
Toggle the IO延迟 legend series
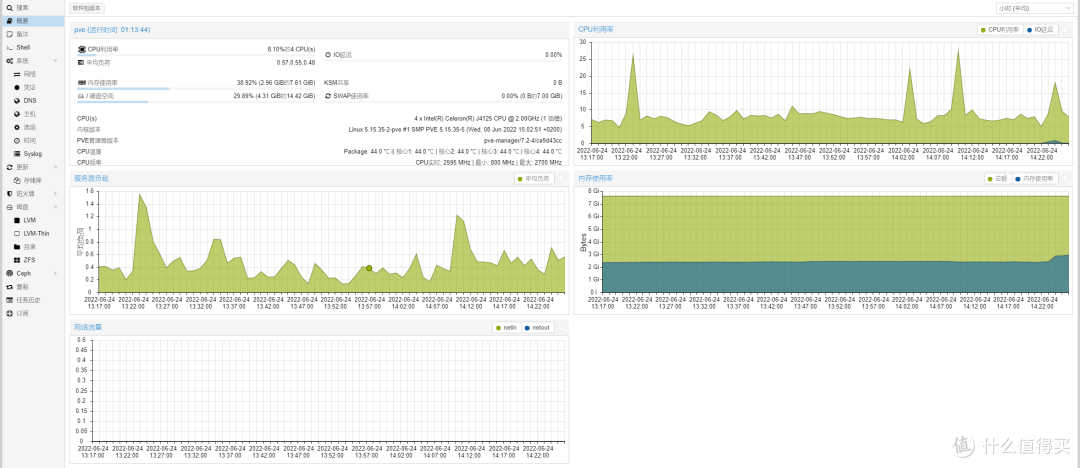1040,30
